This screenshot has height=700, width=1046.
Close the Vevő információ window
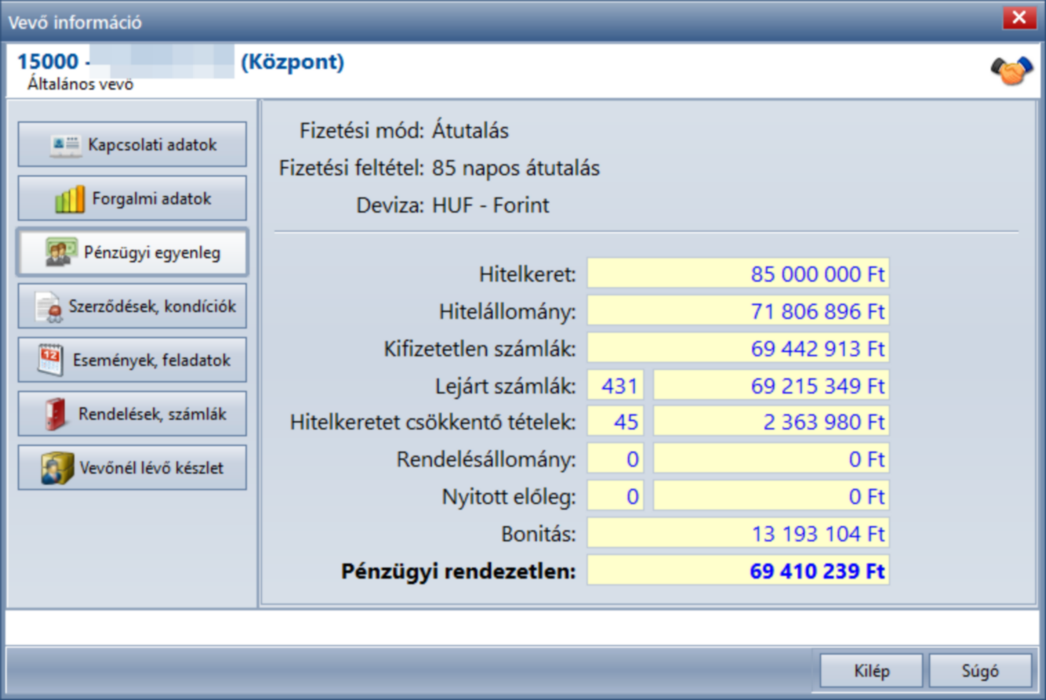point(1019,17)
